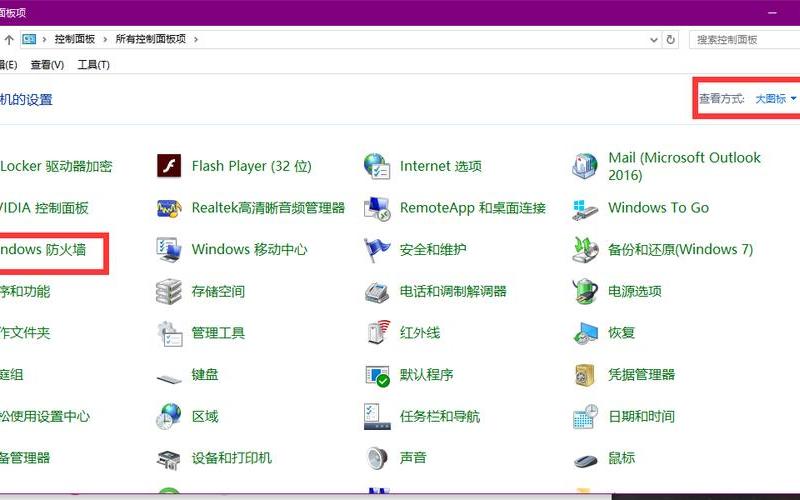
Task: Open the 查看方式 大图标 dropdown
Action: (x=775, y=98)
